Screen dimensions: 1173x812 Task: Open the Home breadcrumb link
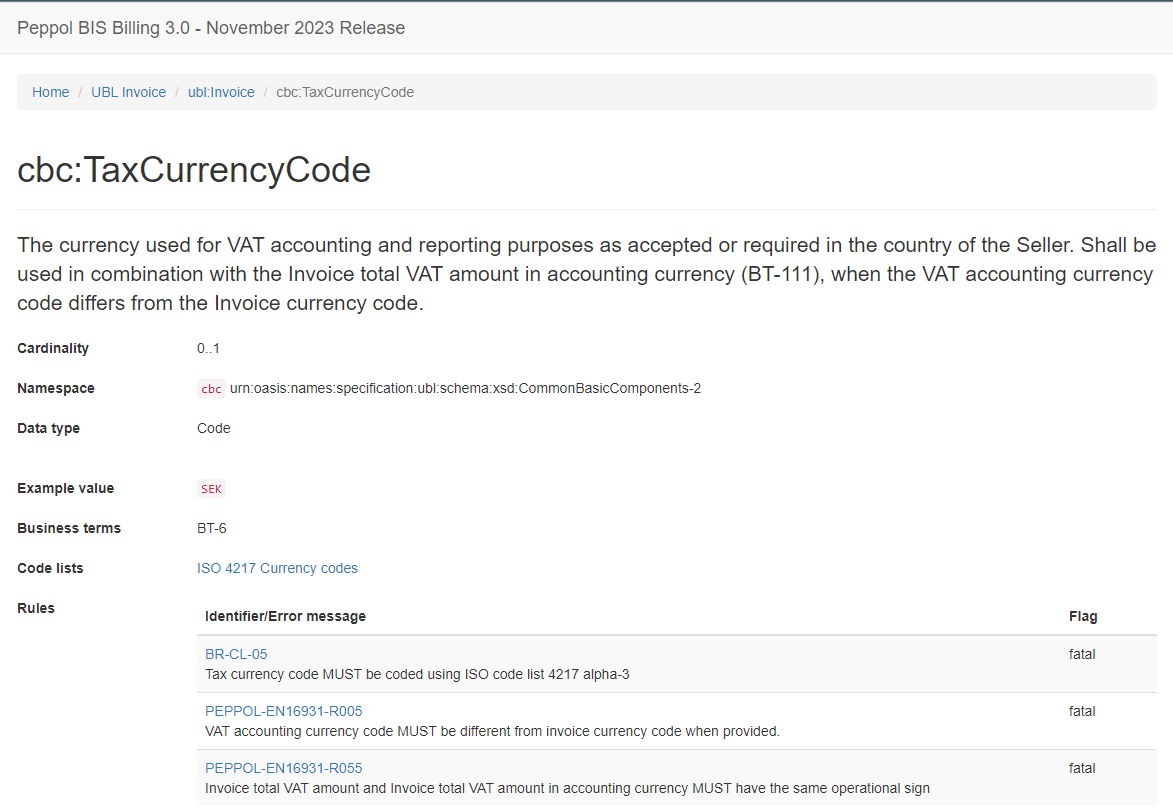coord(50,92)
